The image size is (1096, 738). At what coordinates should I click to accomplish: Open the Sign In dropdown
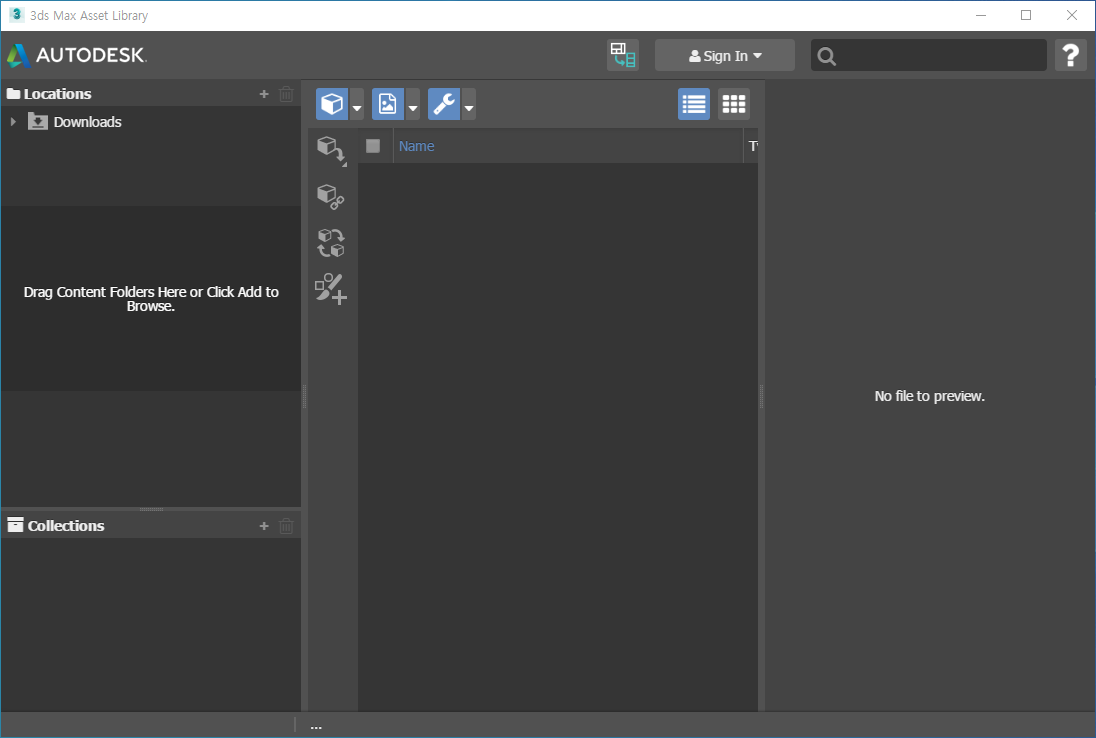click(x=725, y=55)
